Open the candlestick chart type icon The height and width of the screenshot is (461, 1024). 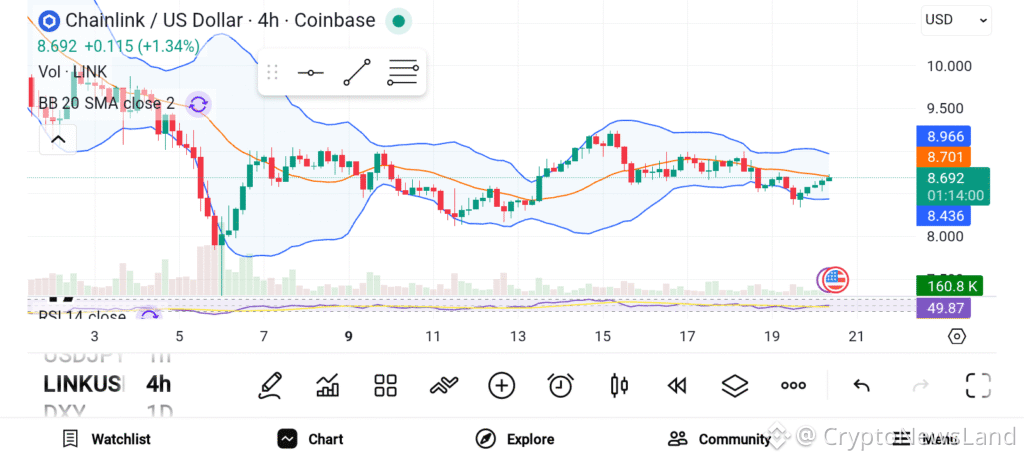click(619, 385)
